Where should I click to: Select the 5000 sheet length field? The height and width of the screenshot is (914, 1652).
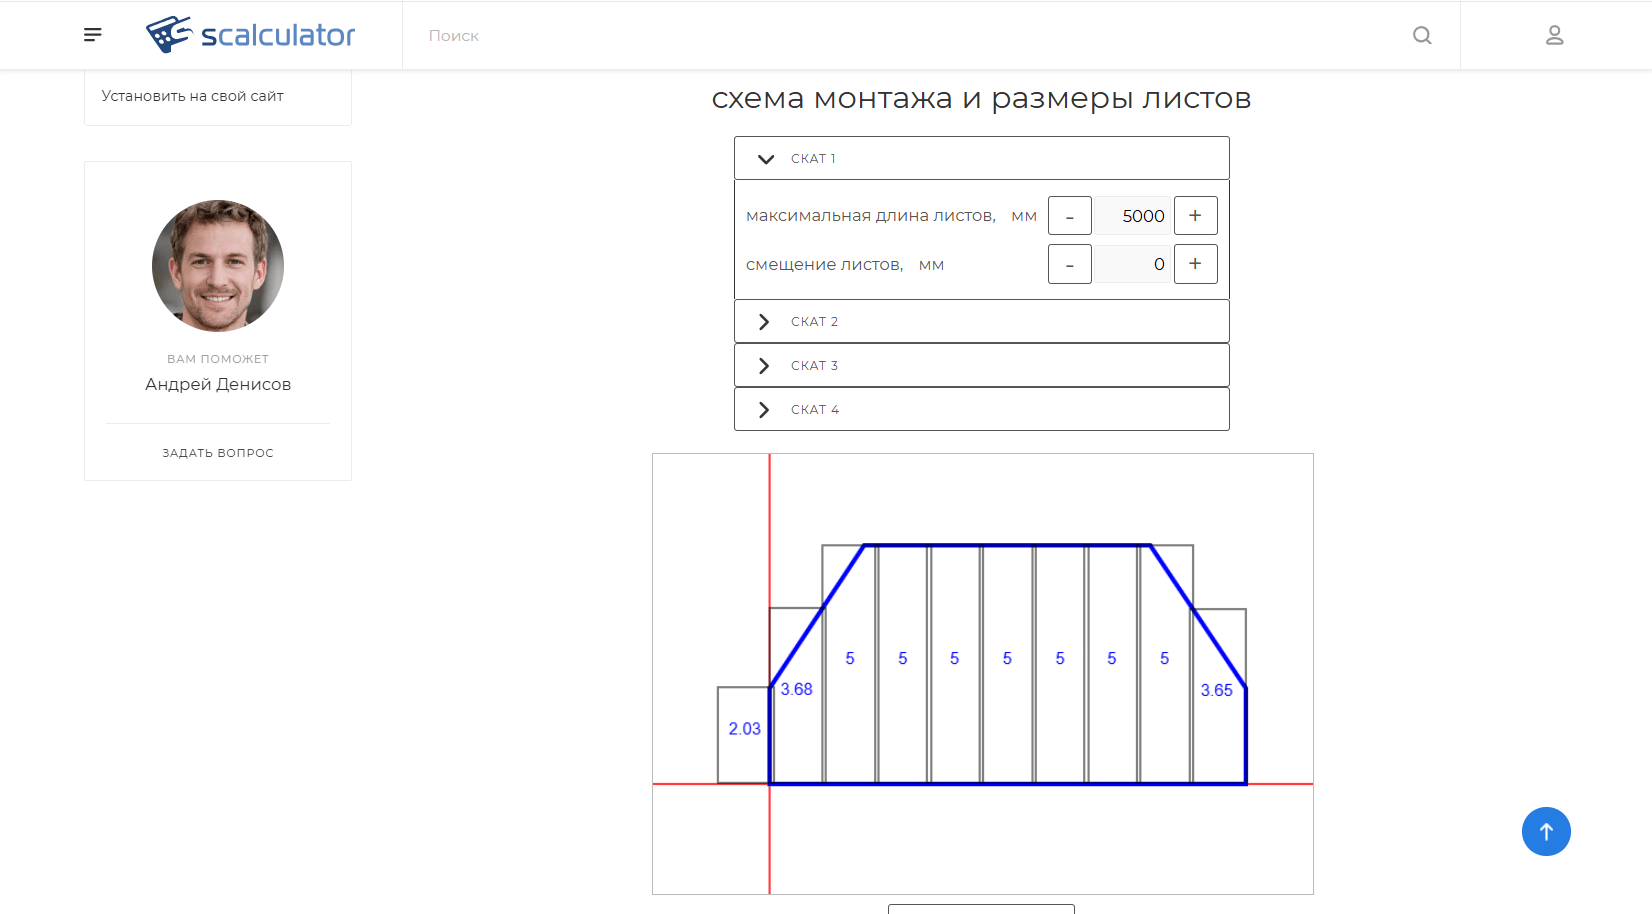click(x=1132, y=215)
